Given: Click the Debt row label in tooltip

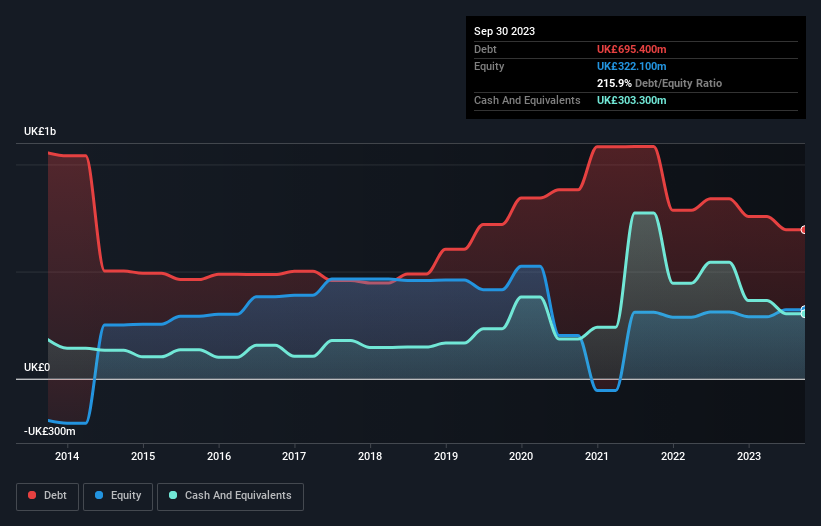Looking at the screenshot, I should coord(485,49).
